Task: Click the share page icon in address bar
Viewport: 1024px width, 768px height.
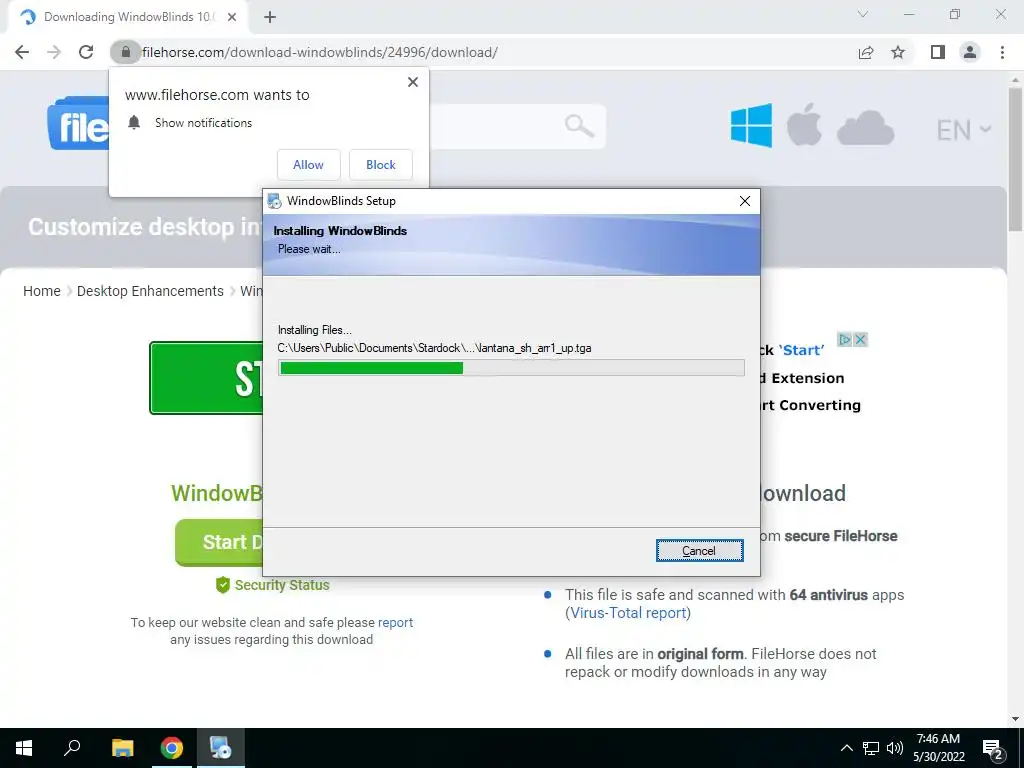Action: (866, 52)
